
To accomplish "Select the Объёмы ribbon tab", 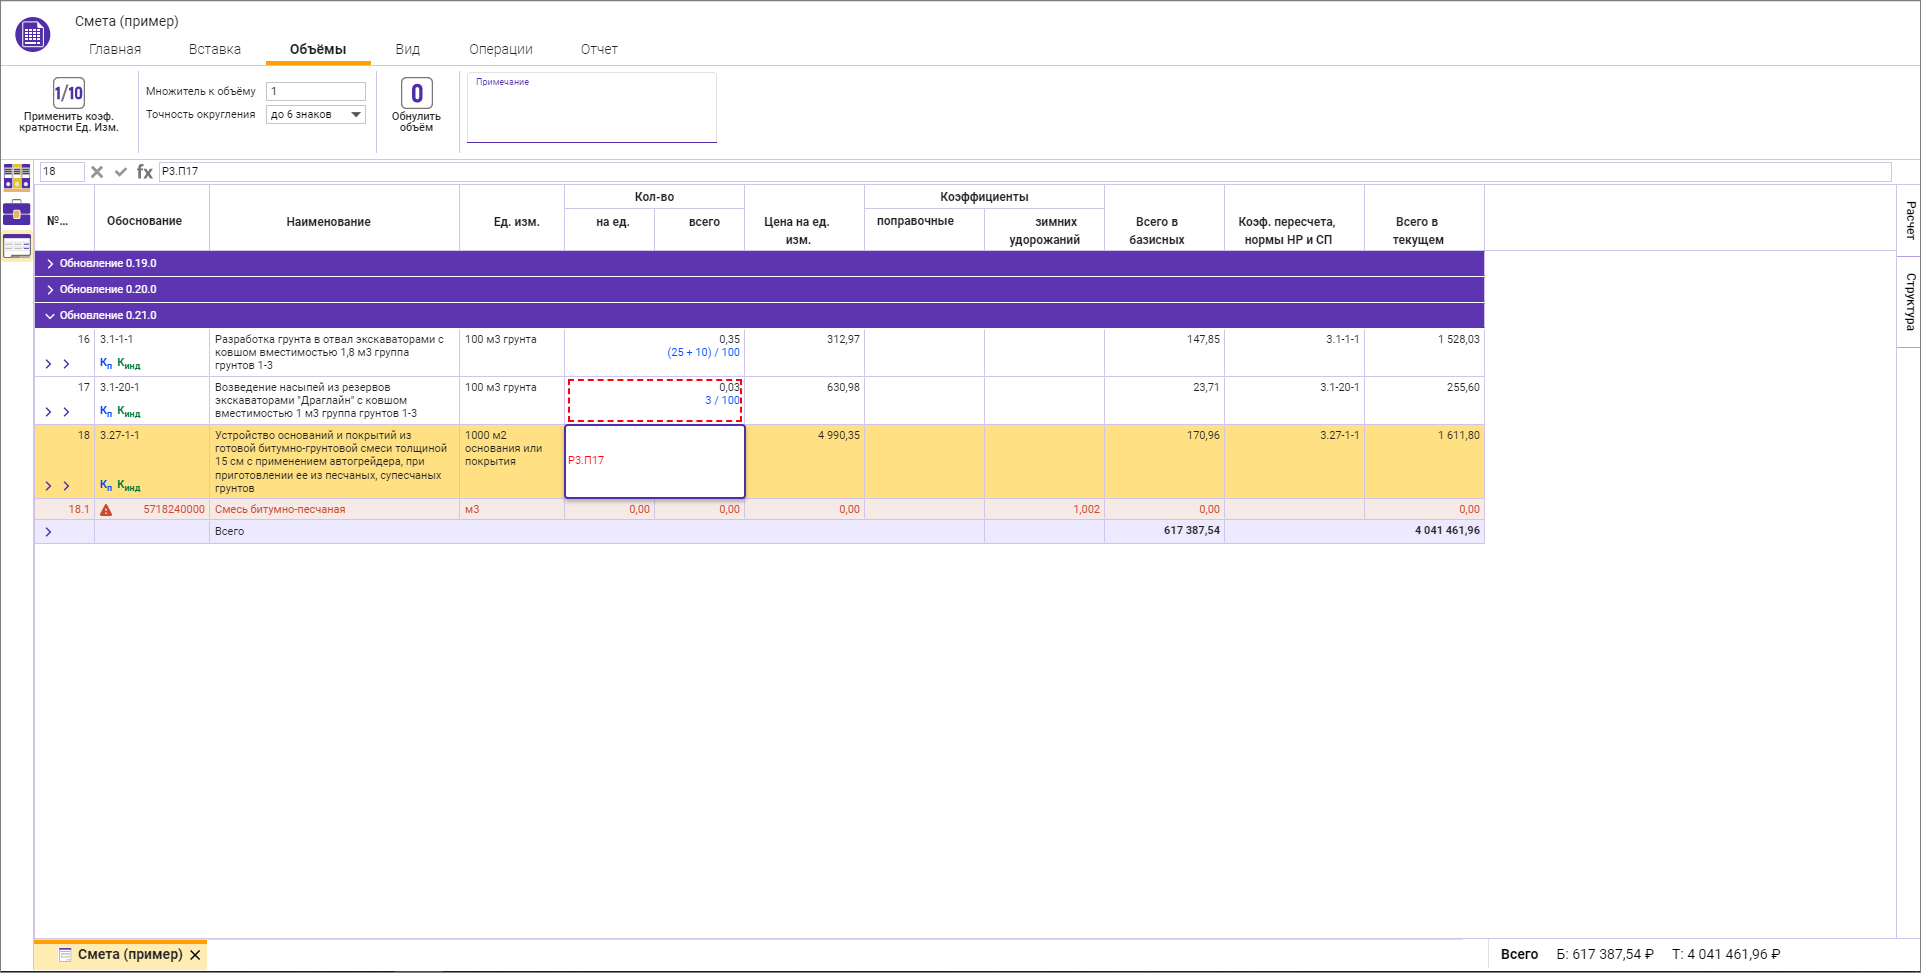I will [x=318, y=49].
